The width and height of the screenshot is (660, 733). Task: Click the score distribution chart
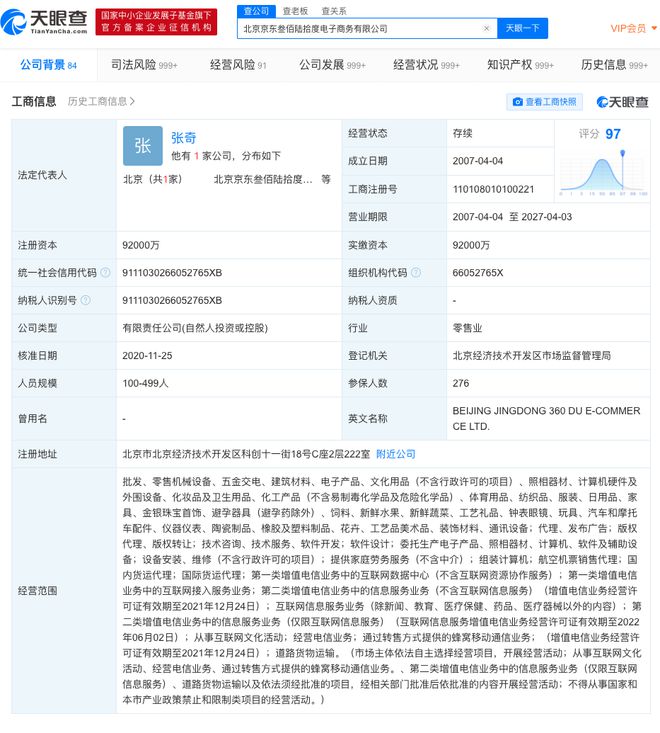pyautogui.click(x=598, y=172)
